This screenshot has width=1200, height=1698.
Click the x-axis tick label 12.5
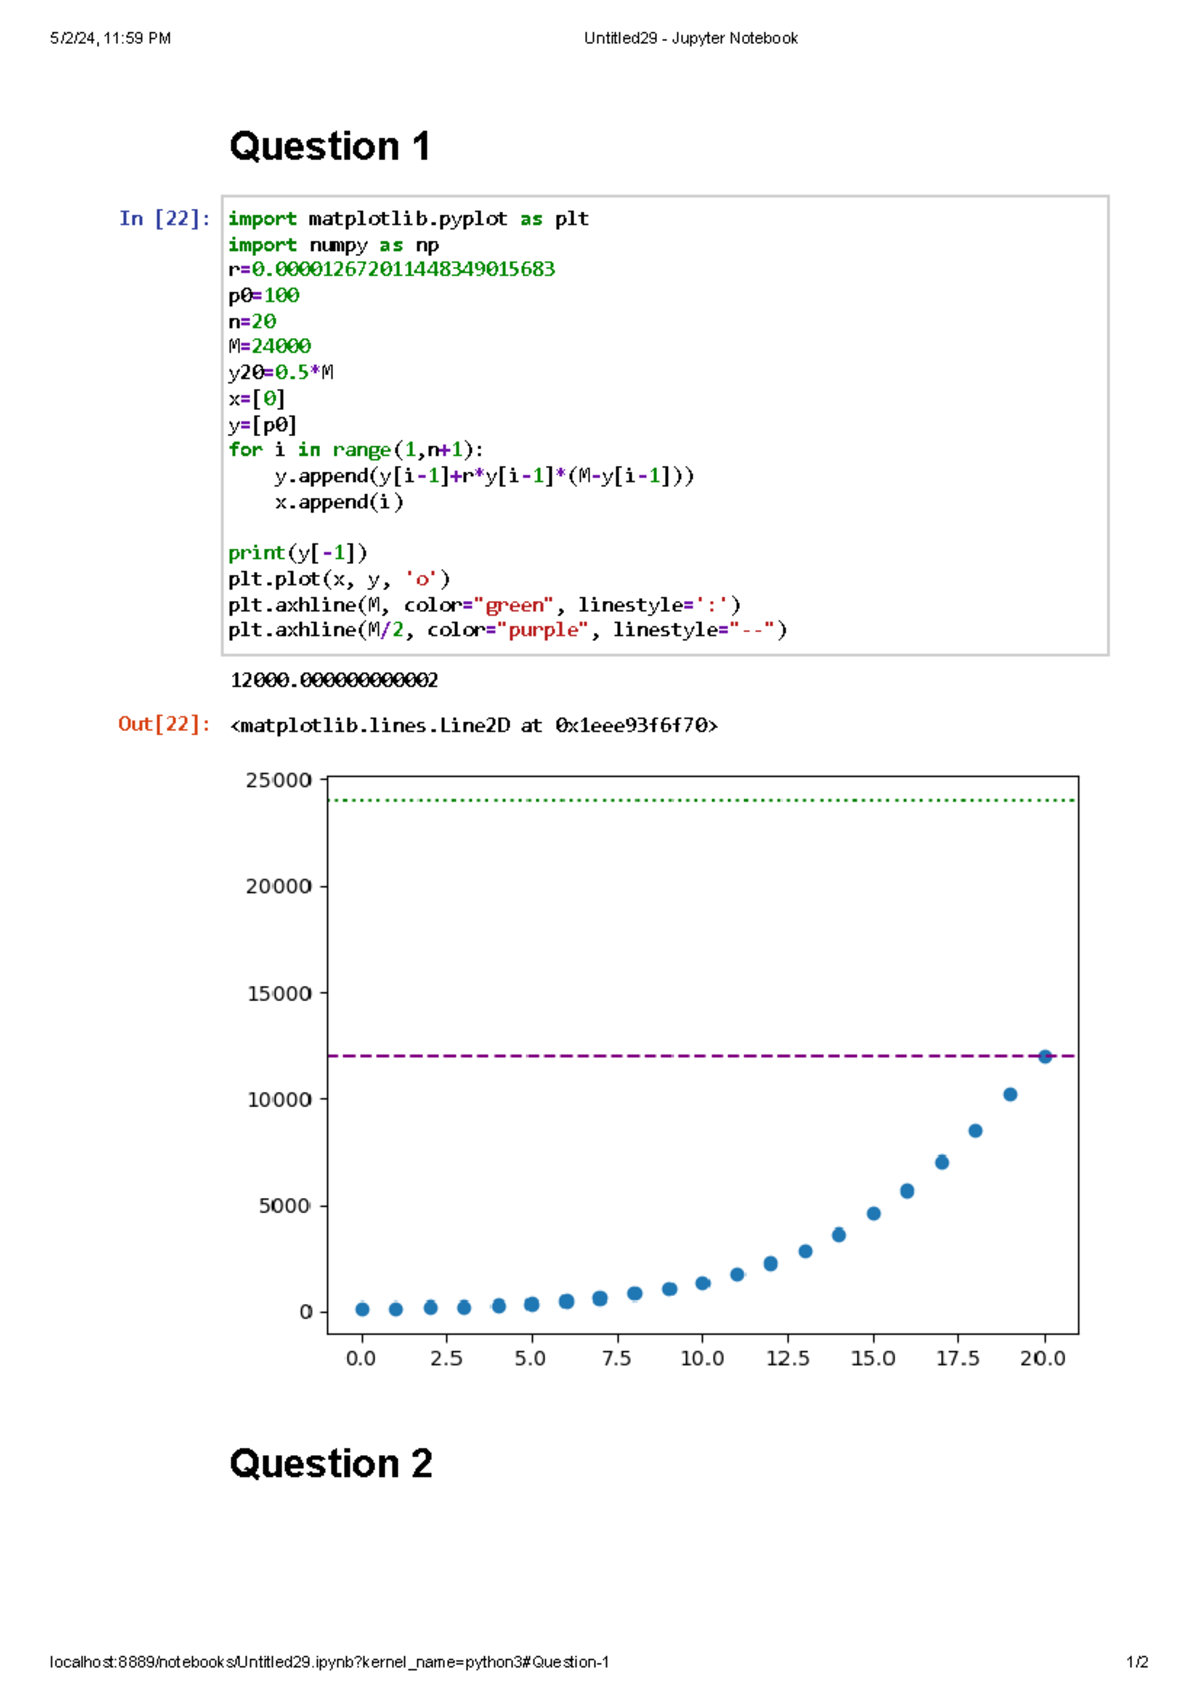788,1359
